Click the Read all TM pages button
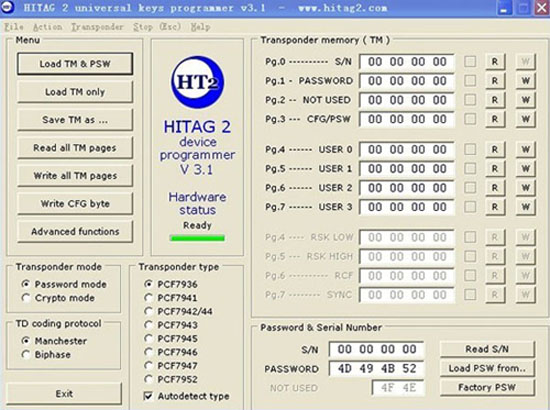The width and height of the screenshot is (550, 410). (75, 148)
